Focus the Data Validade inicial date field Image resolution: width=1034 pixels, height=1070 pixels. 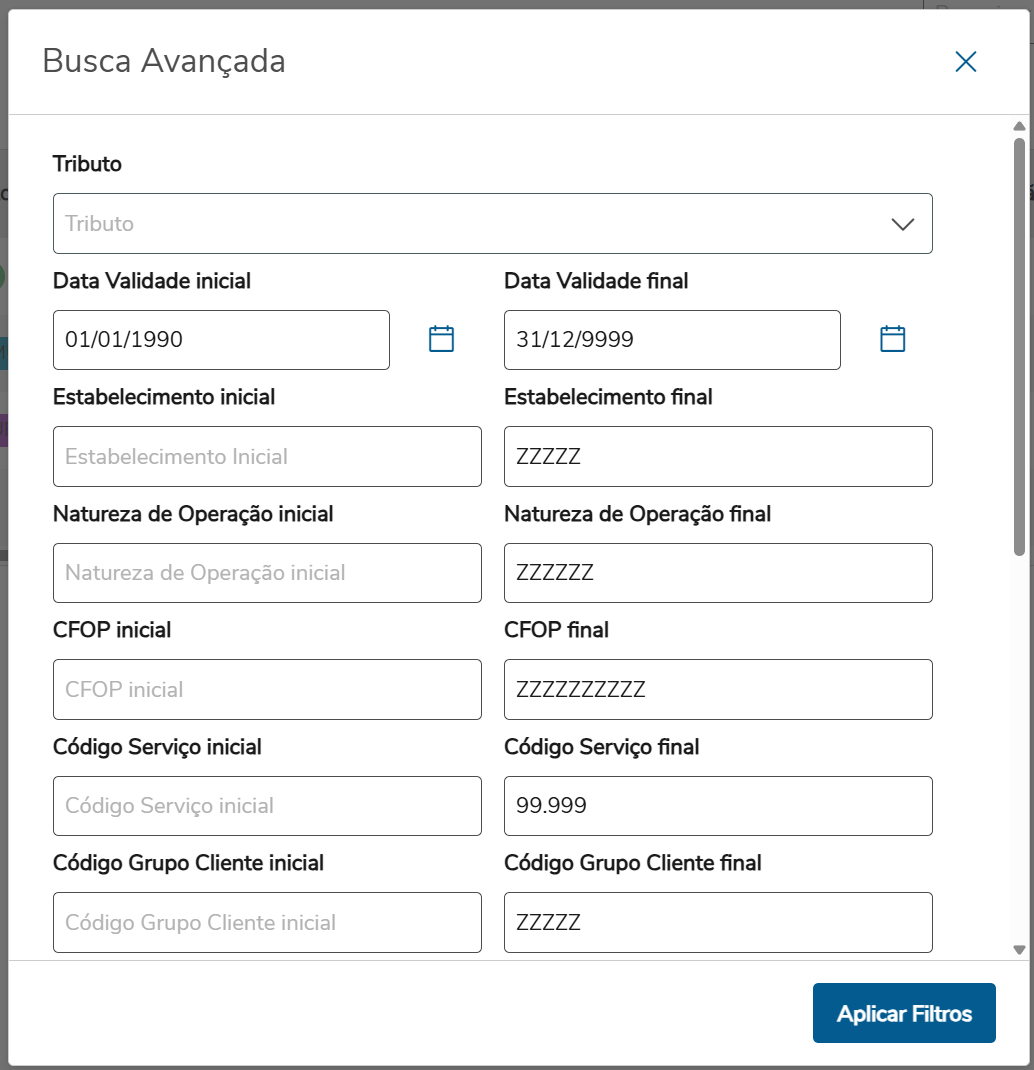click(x=221, y=340)
